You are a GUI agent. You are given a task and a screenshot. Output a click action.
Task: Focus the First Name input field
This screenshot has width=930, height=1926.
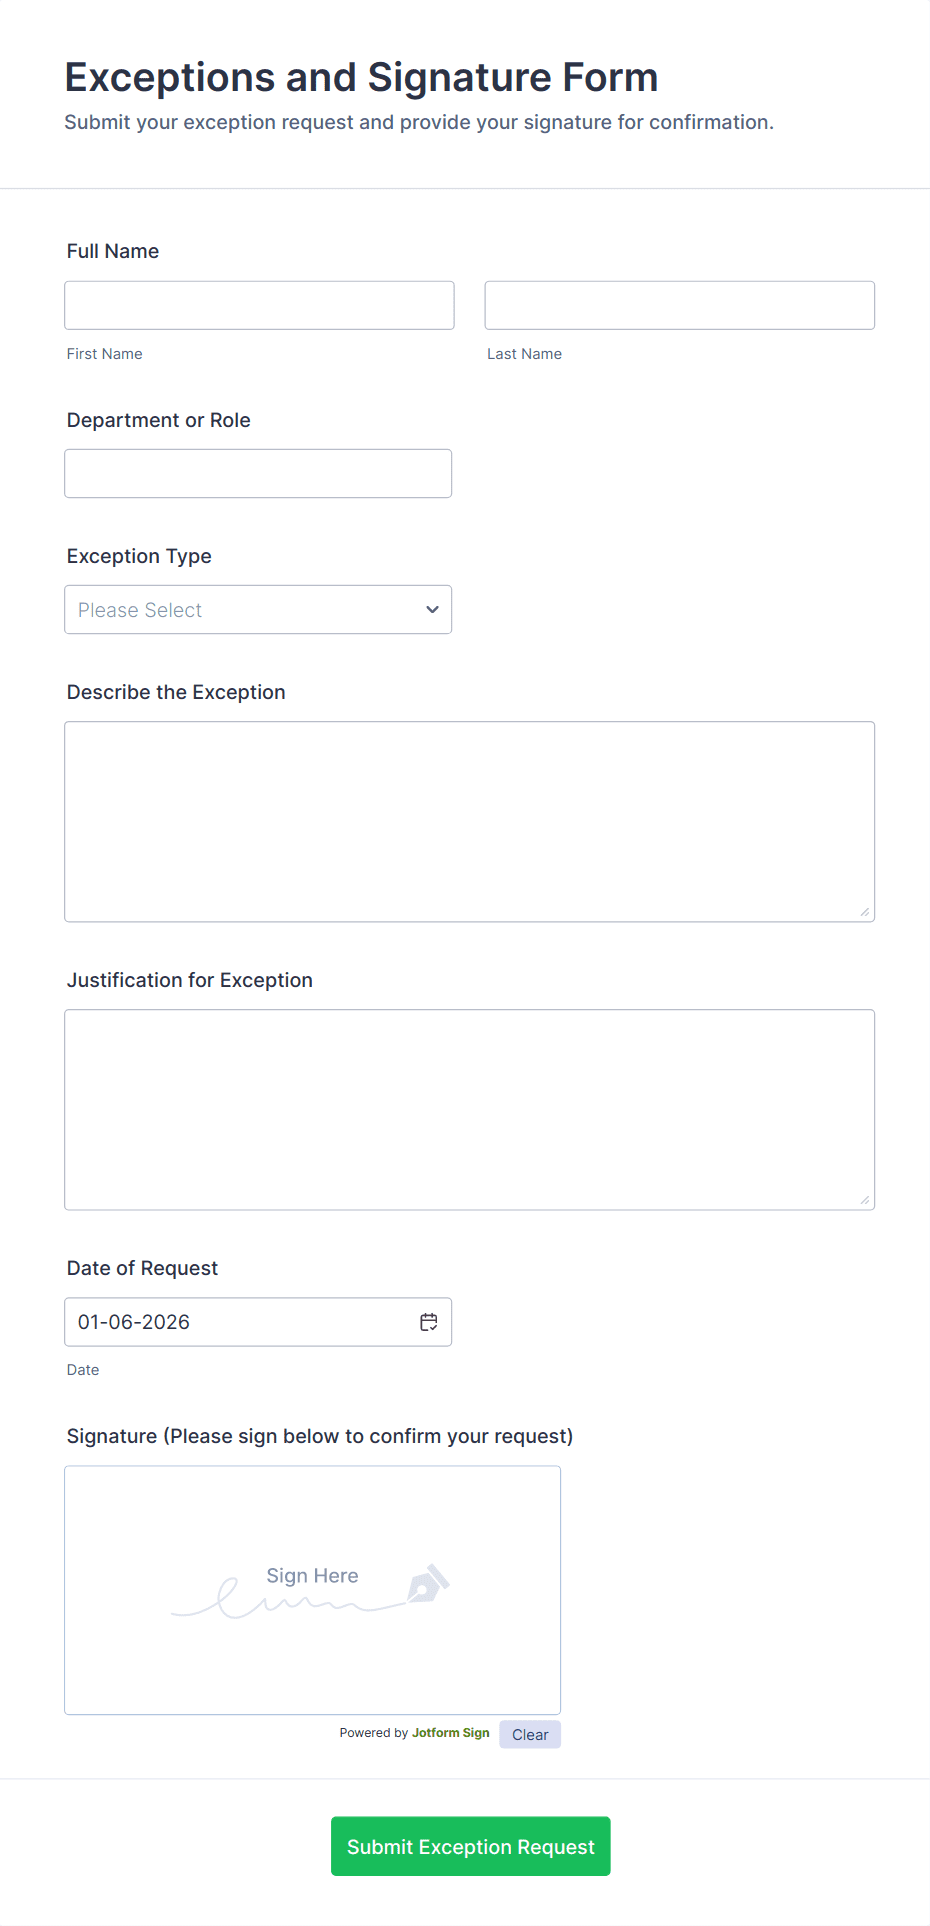259,306
